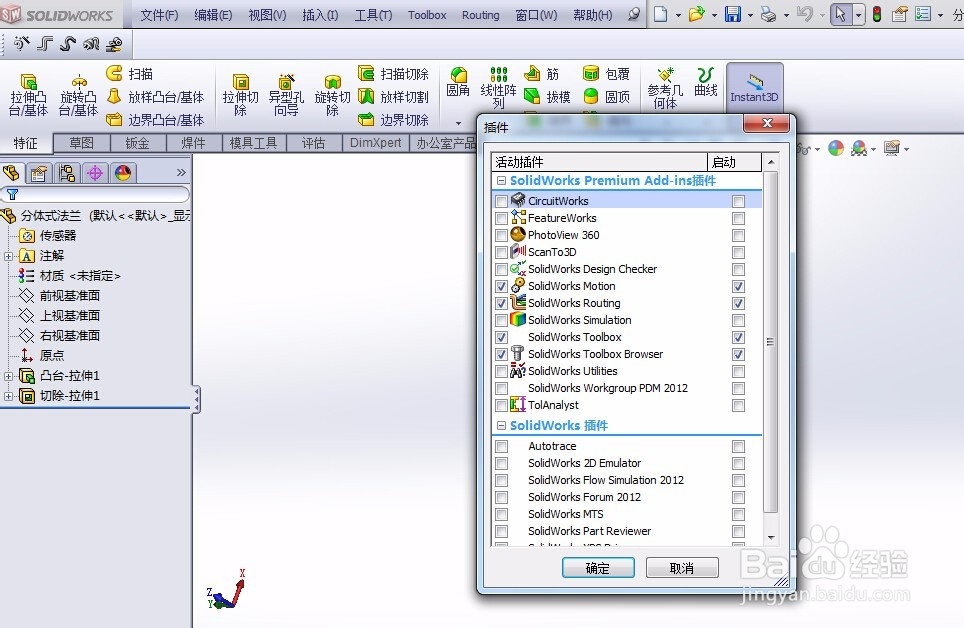This screenshot has width=964, height=628.
Task: Close the 插件 add-ins dialog
Action: pyautogui.click(x=767, y=123)
